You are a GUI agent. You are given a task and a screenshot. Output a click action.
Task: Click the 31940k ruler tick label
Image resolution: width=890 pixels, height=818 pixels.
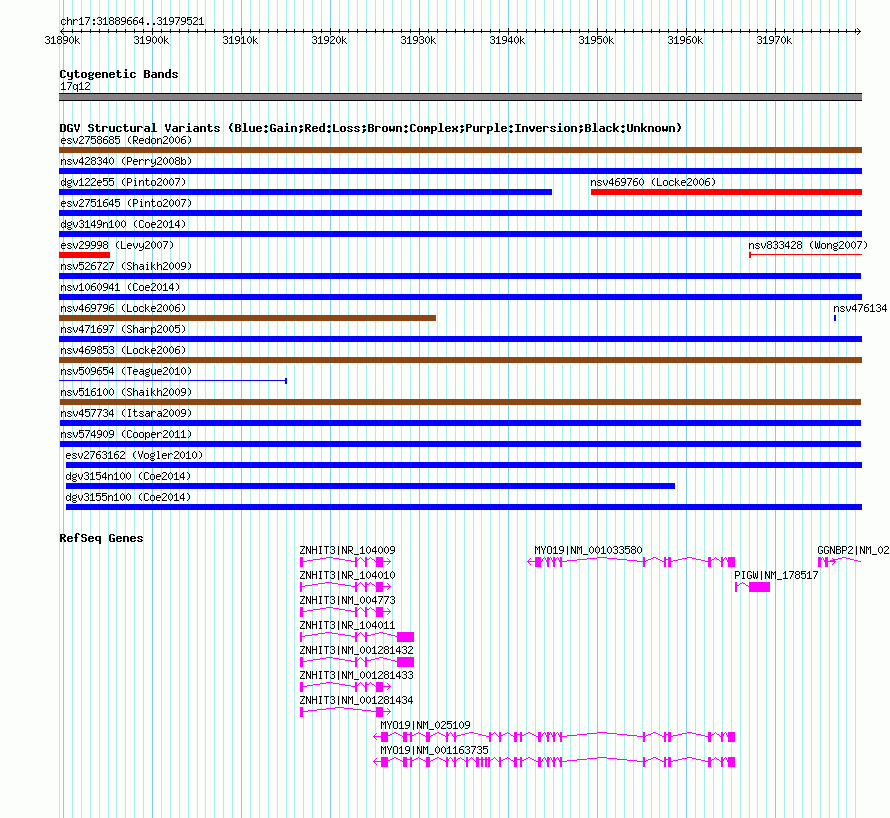[507, 41]
